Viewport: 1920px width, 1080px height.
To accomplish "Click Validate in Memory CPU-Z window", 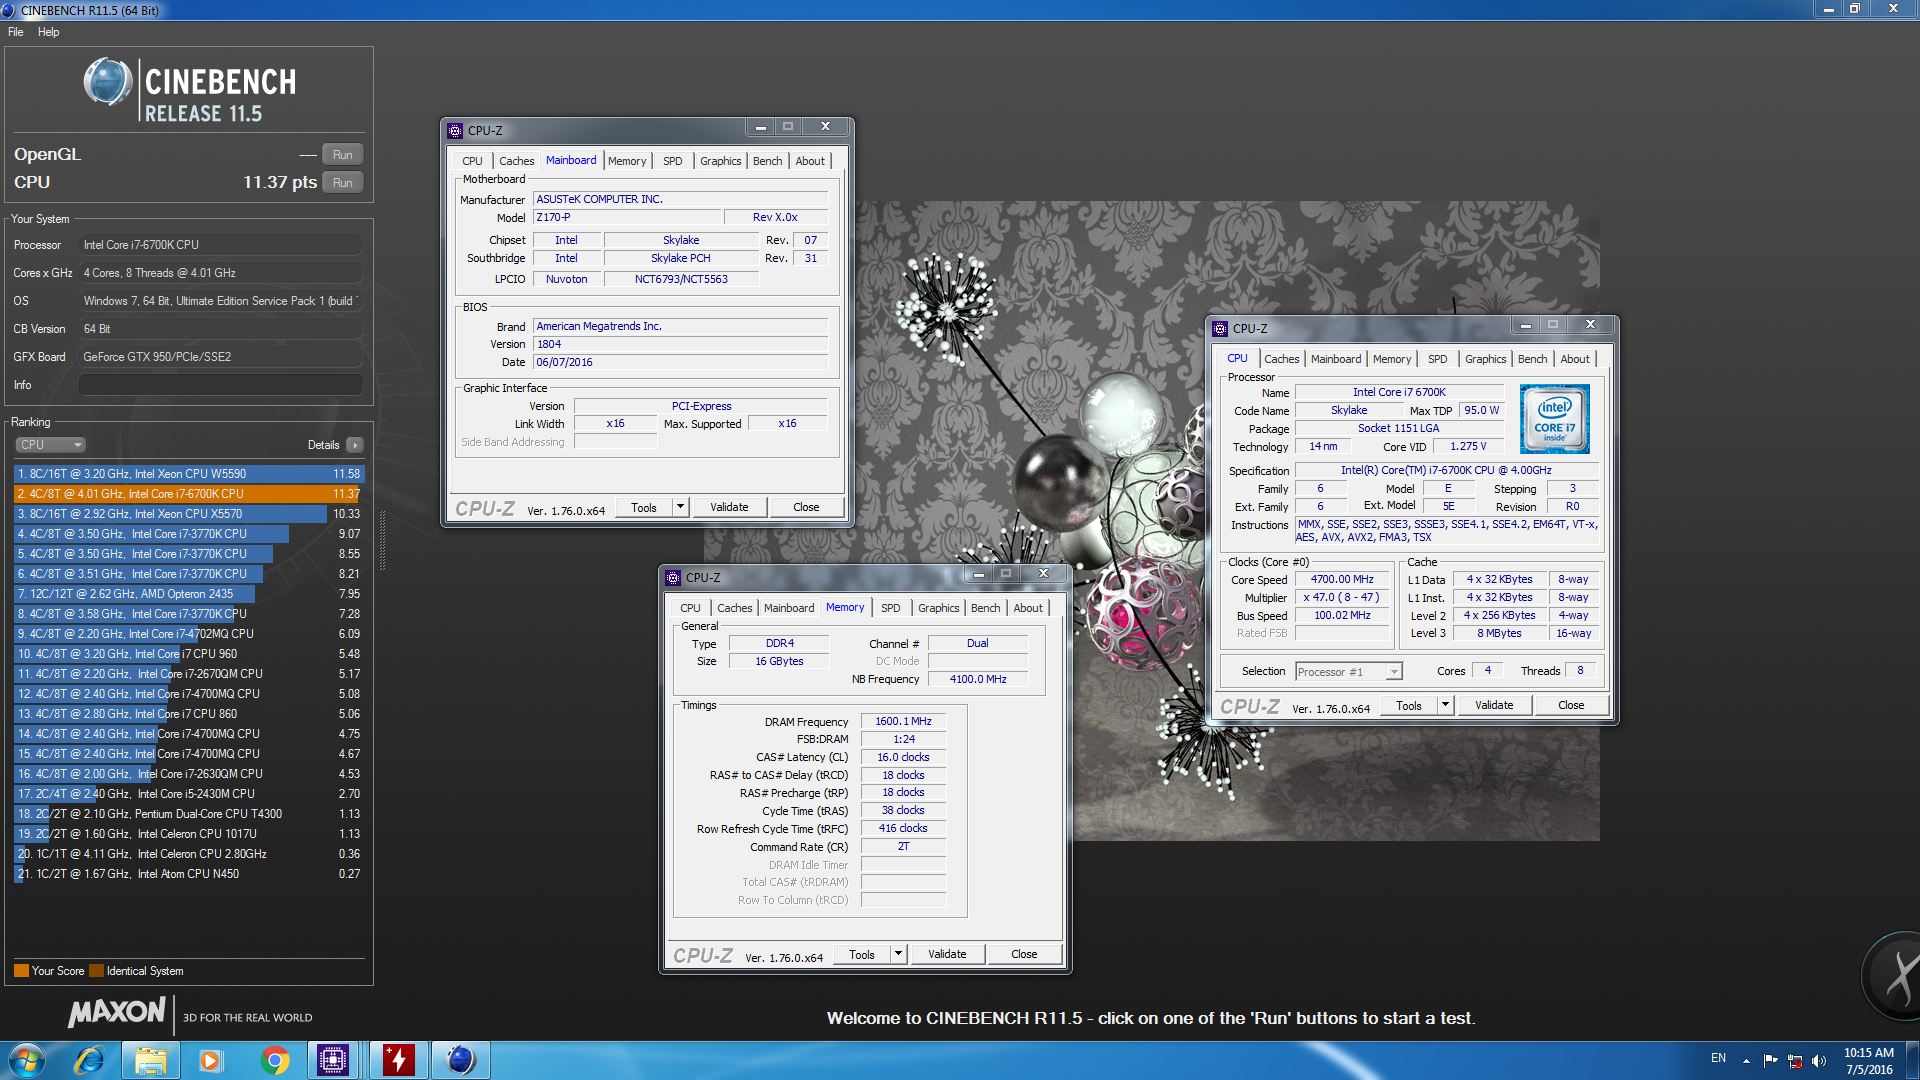I will tap(947, 954).
